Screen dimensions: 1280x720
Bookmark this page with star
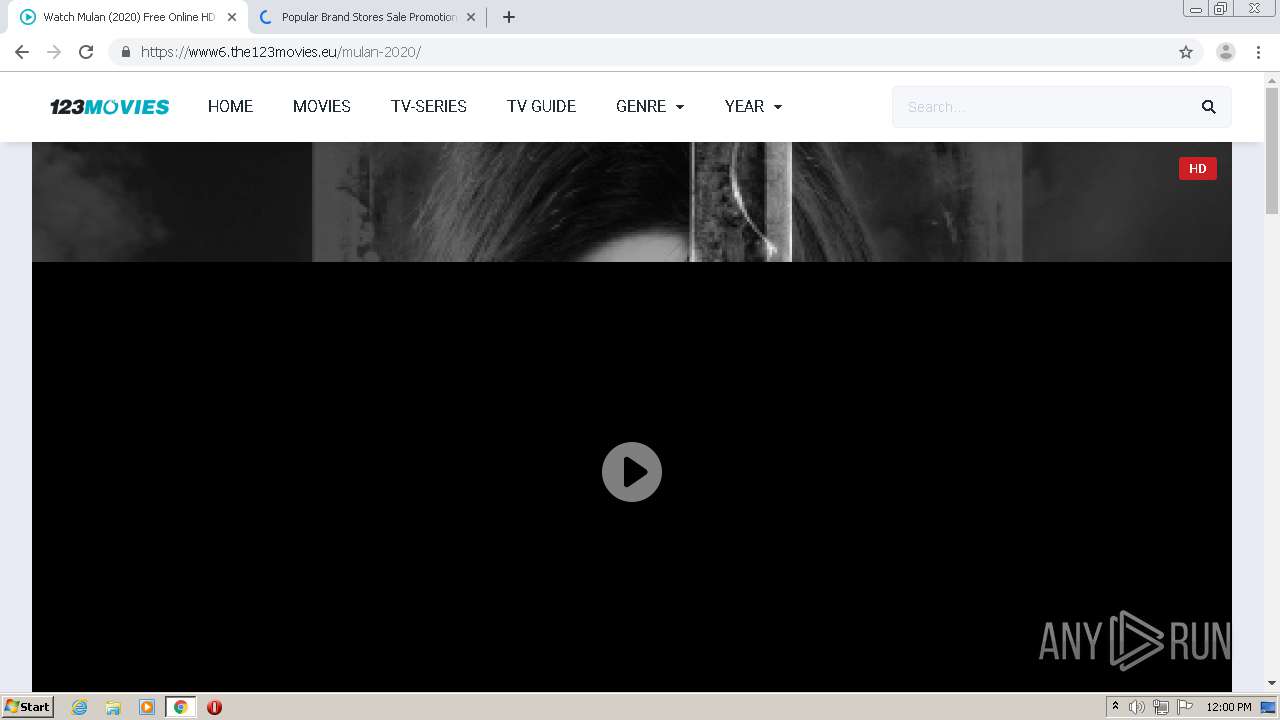tap(1186, 52)
